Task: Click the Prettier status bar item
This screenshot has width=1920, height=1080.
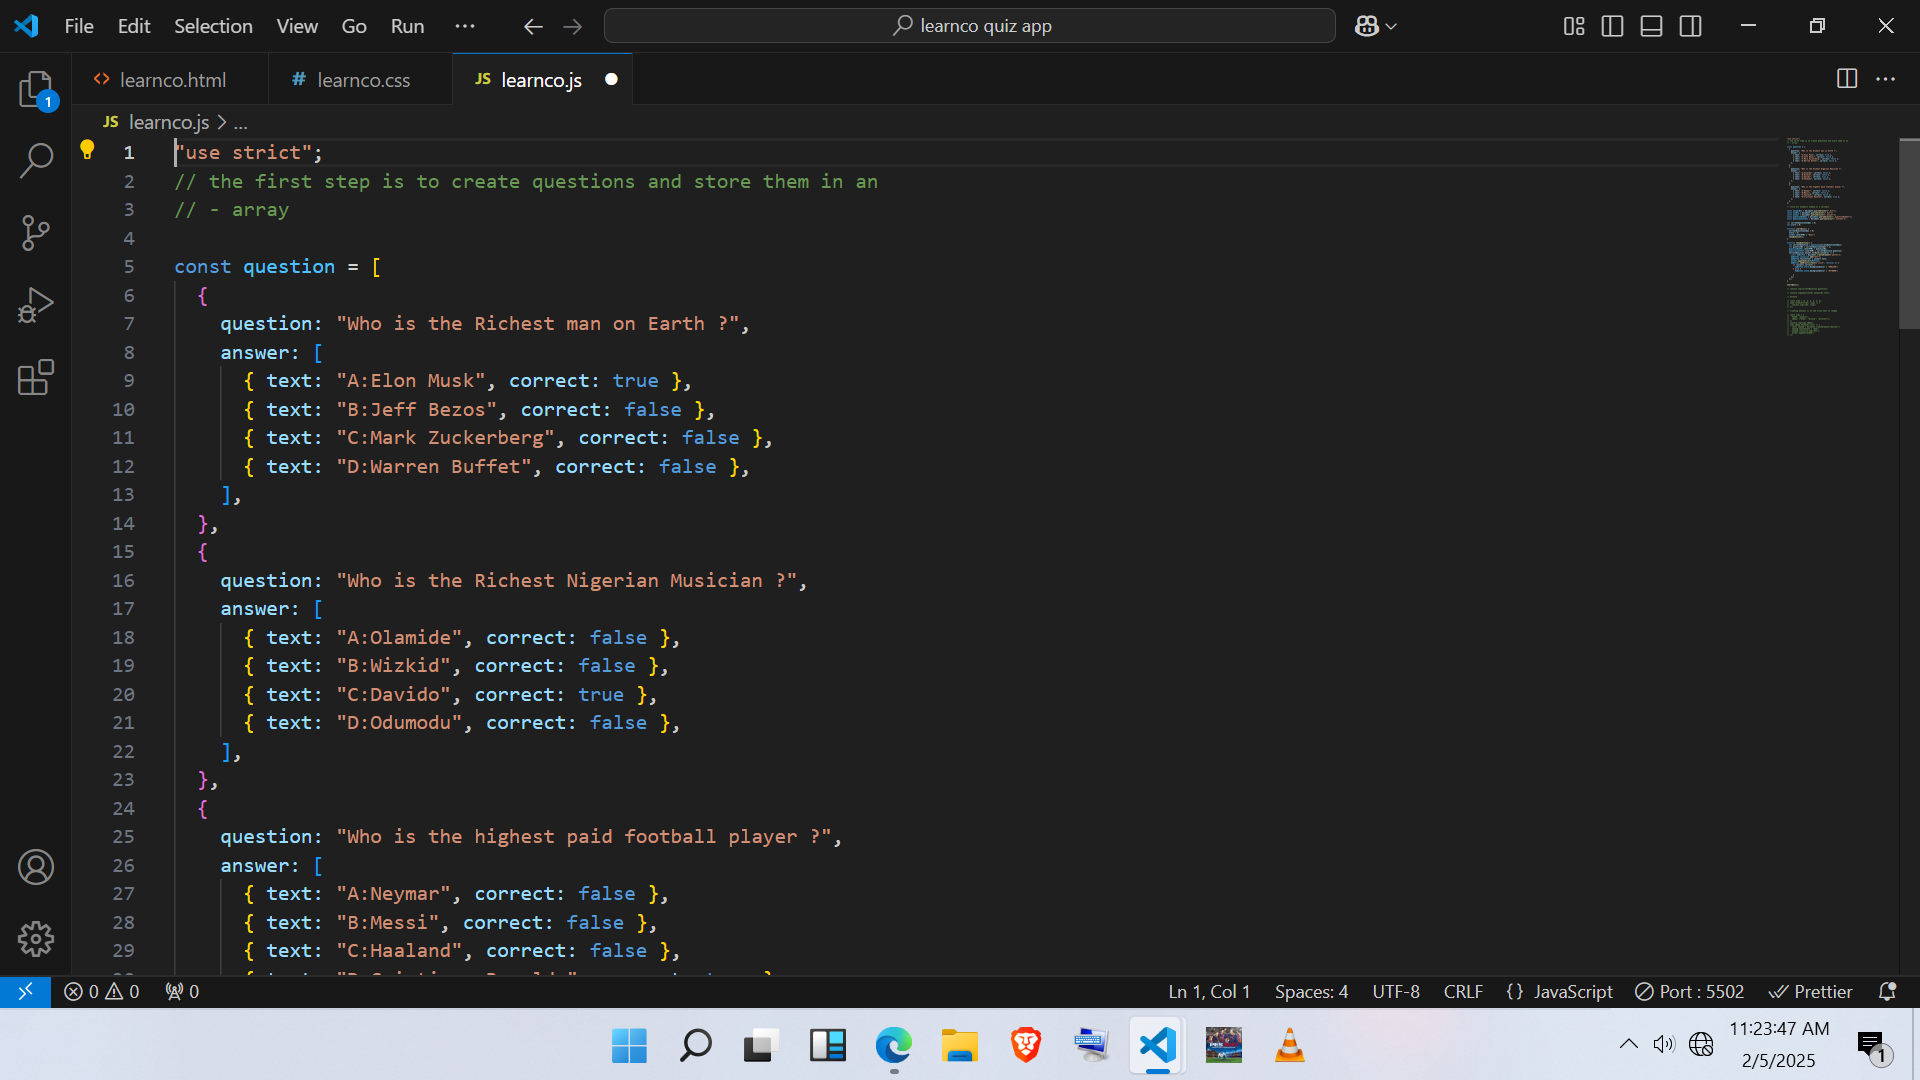Action: (1811, 991)
